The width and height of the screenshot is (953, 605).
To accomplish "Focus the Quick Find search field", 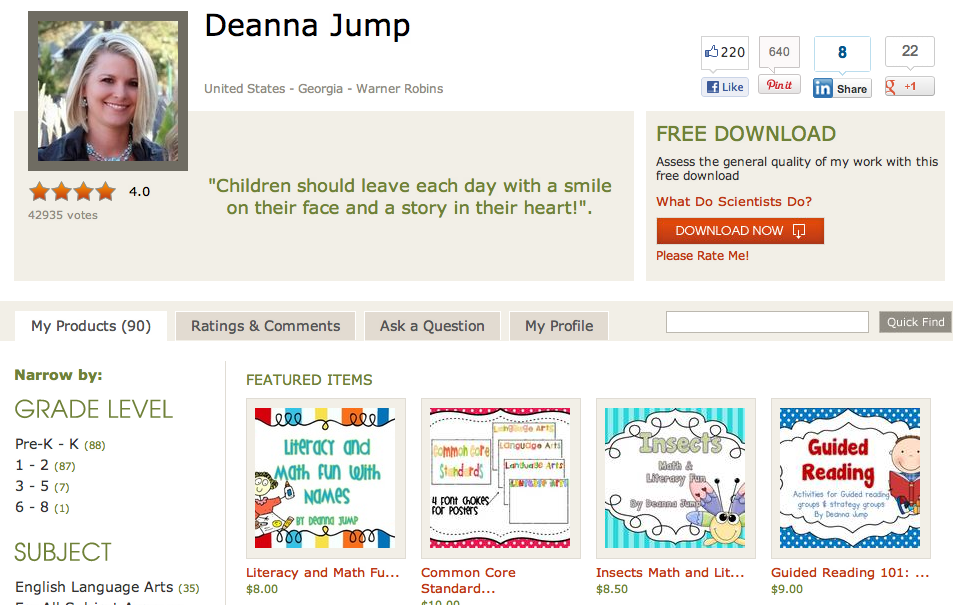I will tap(767, 322).
